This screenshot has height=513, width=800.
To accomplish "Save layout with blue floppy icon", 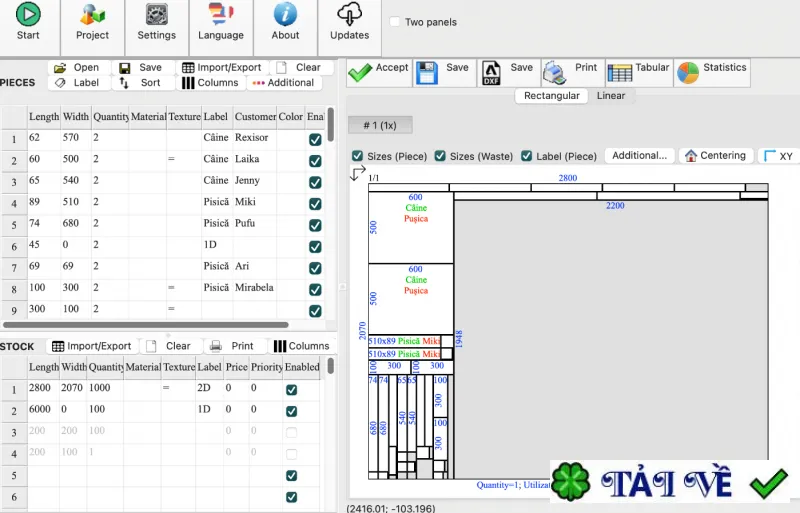I will tap(427, 73).
